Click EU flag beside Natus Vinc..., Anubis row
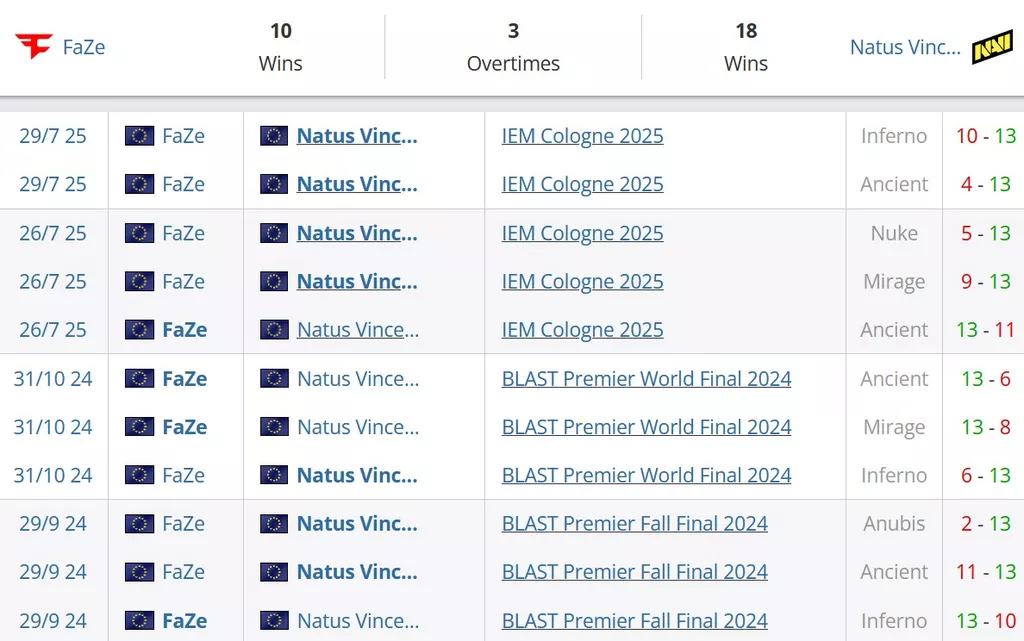Image resolution: width=1024 pixels, height=641 pixels. 274,524
